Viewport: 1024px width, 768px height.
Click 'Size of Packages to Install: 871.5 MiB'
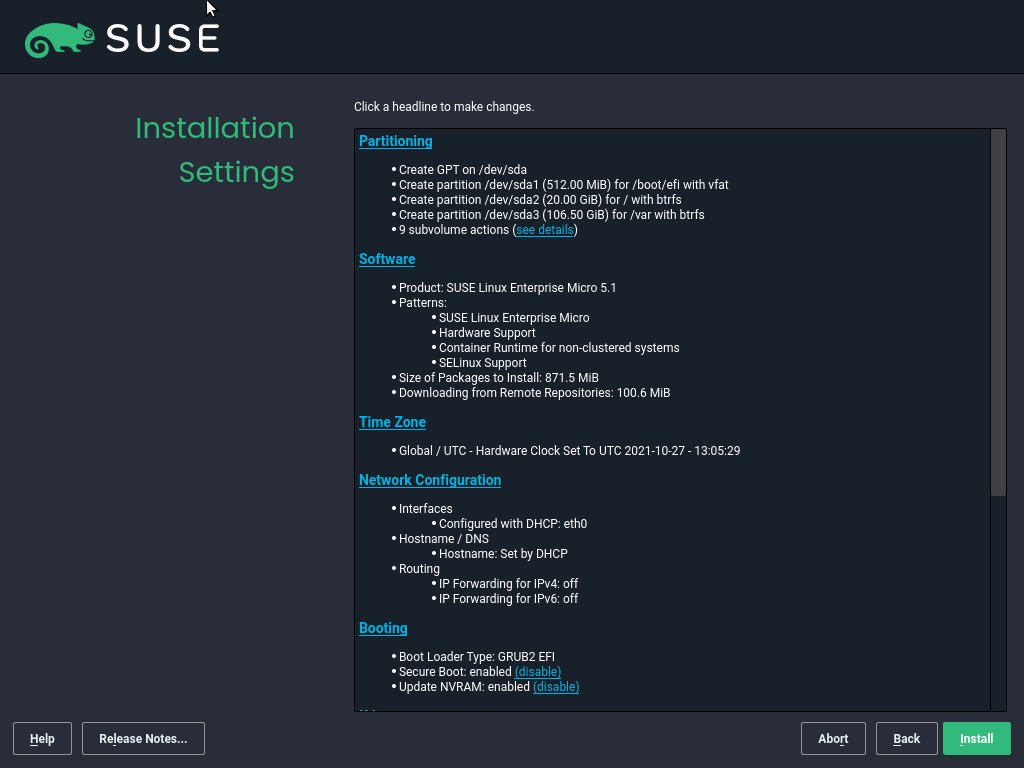point(498,378)
